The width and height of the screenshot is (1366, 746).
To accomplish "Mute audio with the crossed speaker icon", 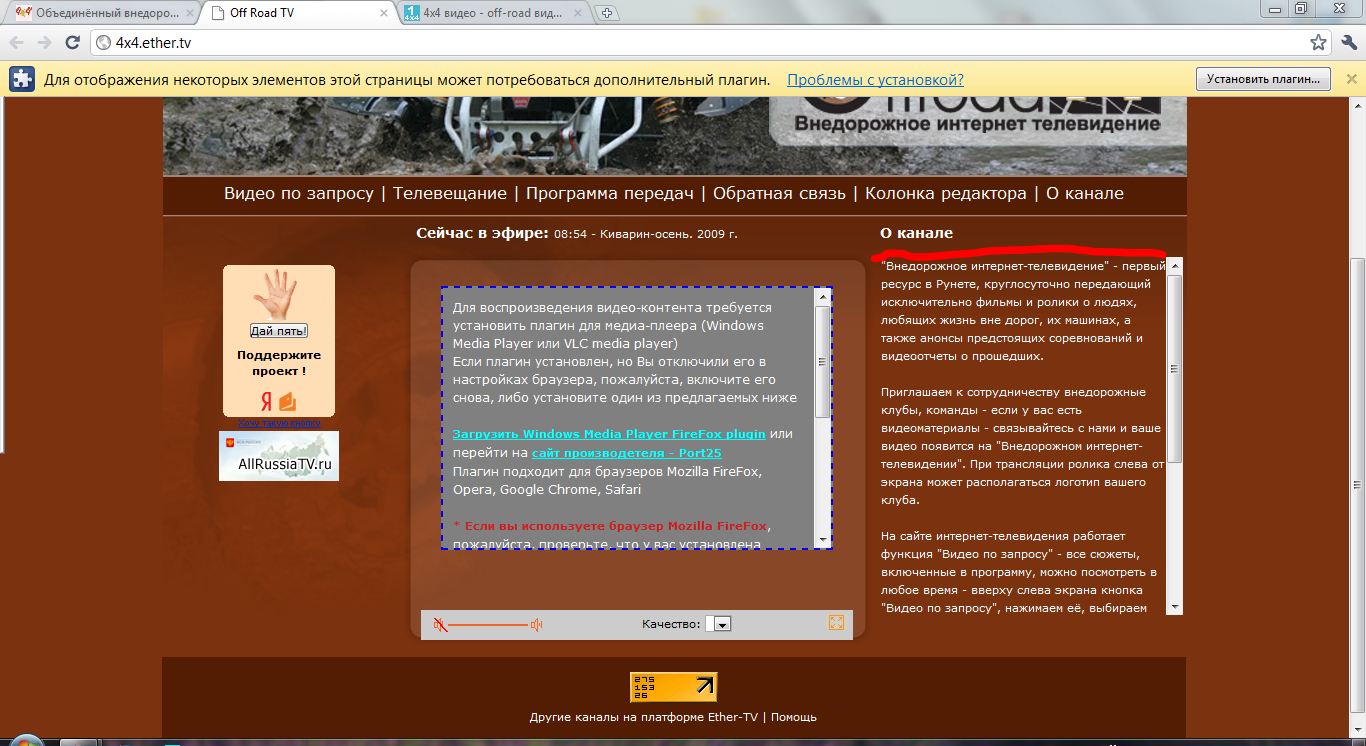I will pyautogui.click(x=440, y=625).
